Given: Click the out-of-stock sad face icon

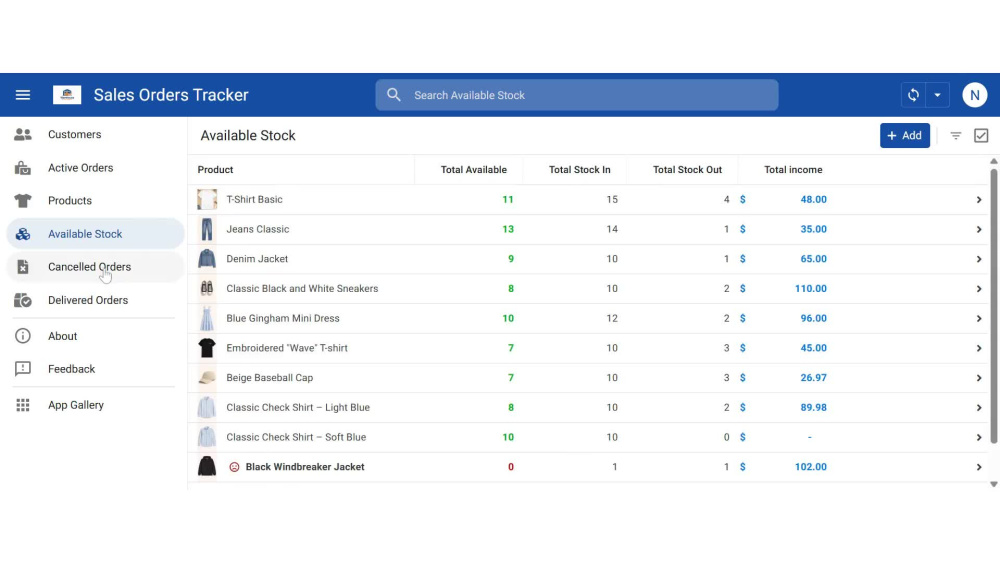Looking at the screenshot, I should 234,467.
